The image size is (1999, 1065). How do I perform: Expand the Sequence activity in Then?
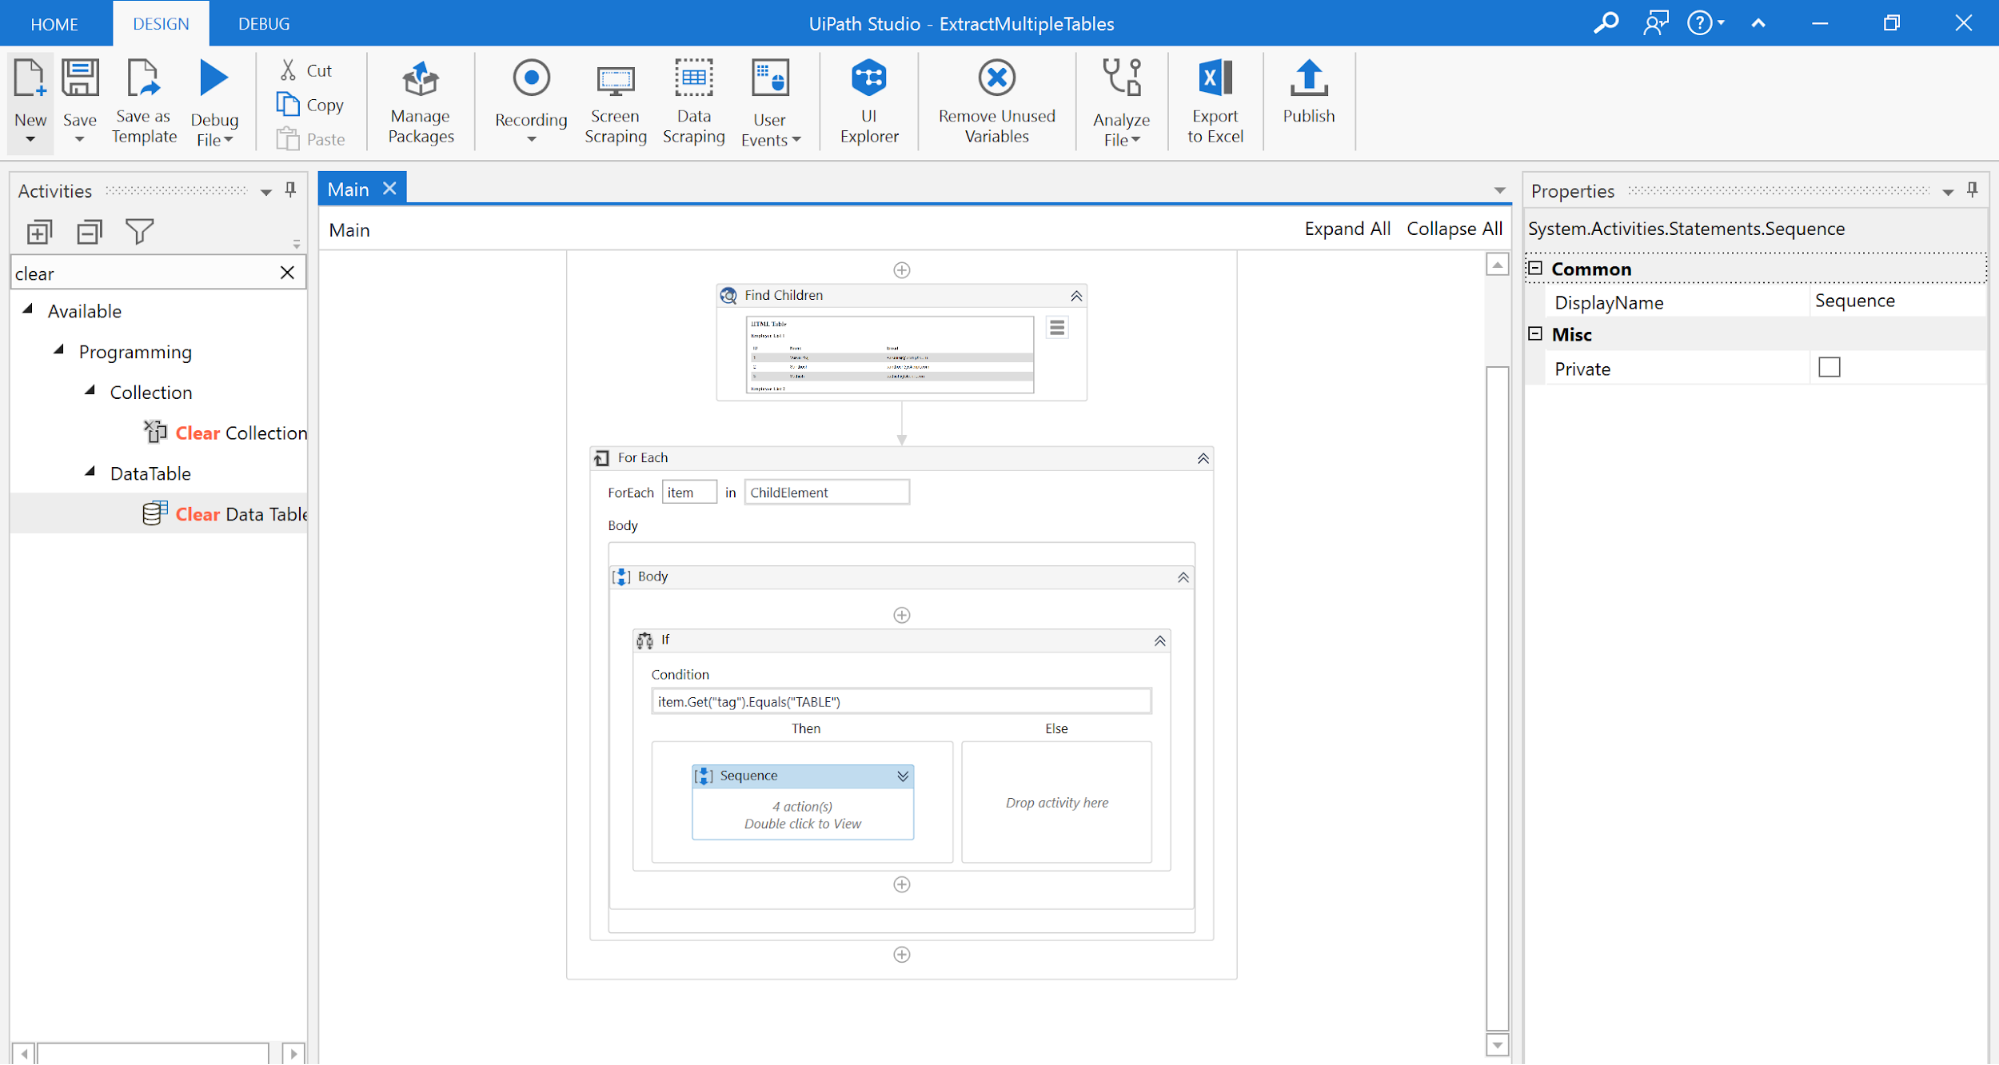[902, 776]
